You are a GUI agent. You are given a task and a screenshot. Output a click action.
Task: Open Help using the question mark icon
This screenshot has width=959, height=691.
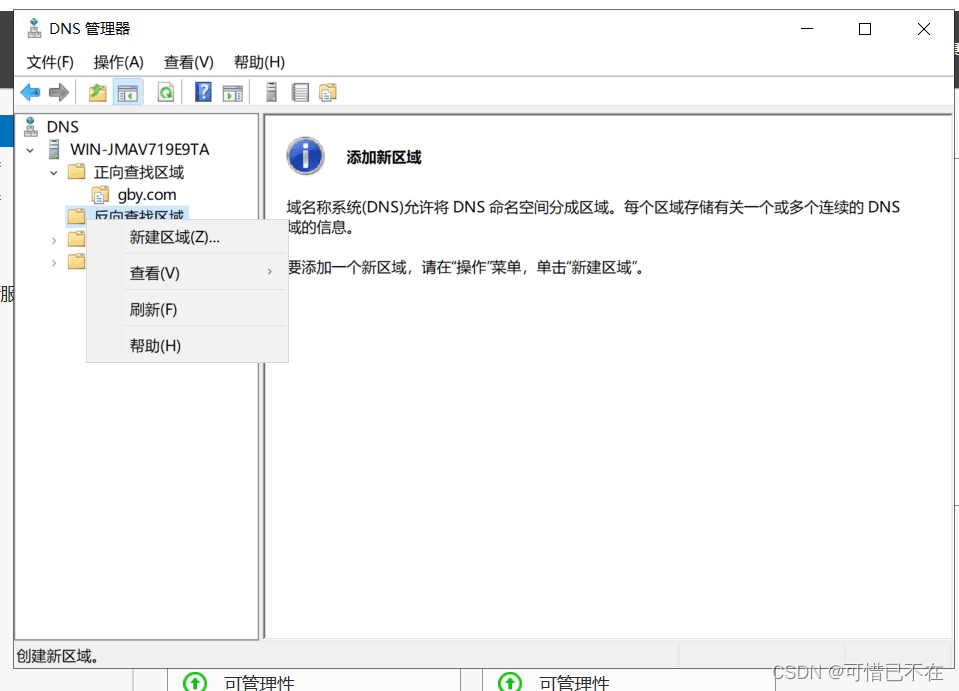coord(203,92)
